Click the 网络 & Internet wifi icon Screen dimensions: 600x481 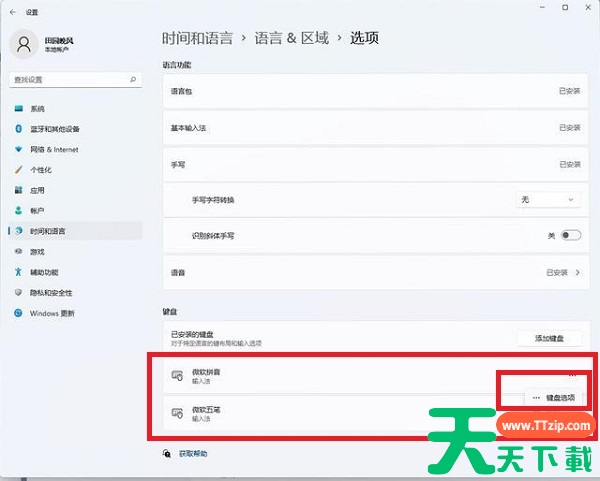[18, 149]
